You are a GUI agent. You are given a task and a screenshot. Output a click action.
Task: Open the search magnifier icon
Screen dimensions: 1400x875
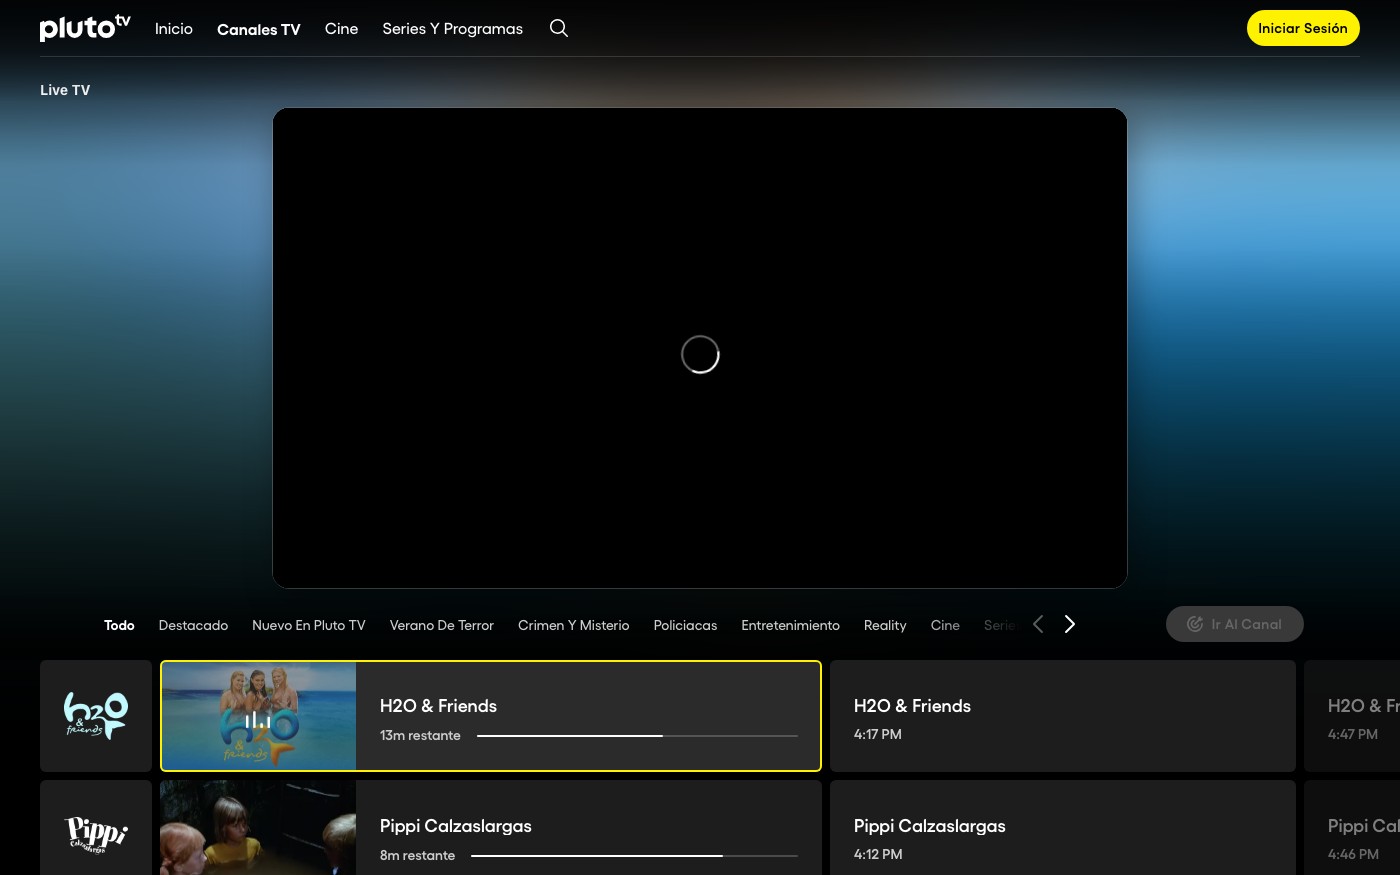[x=559, y=28]
